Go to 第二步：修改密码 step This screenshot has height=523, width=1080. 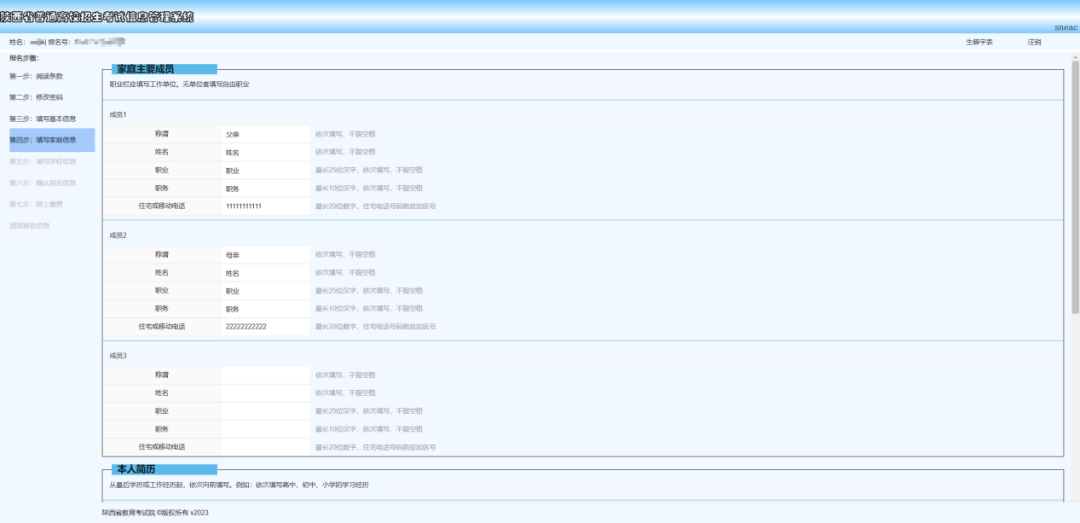(x=36, y=97)
